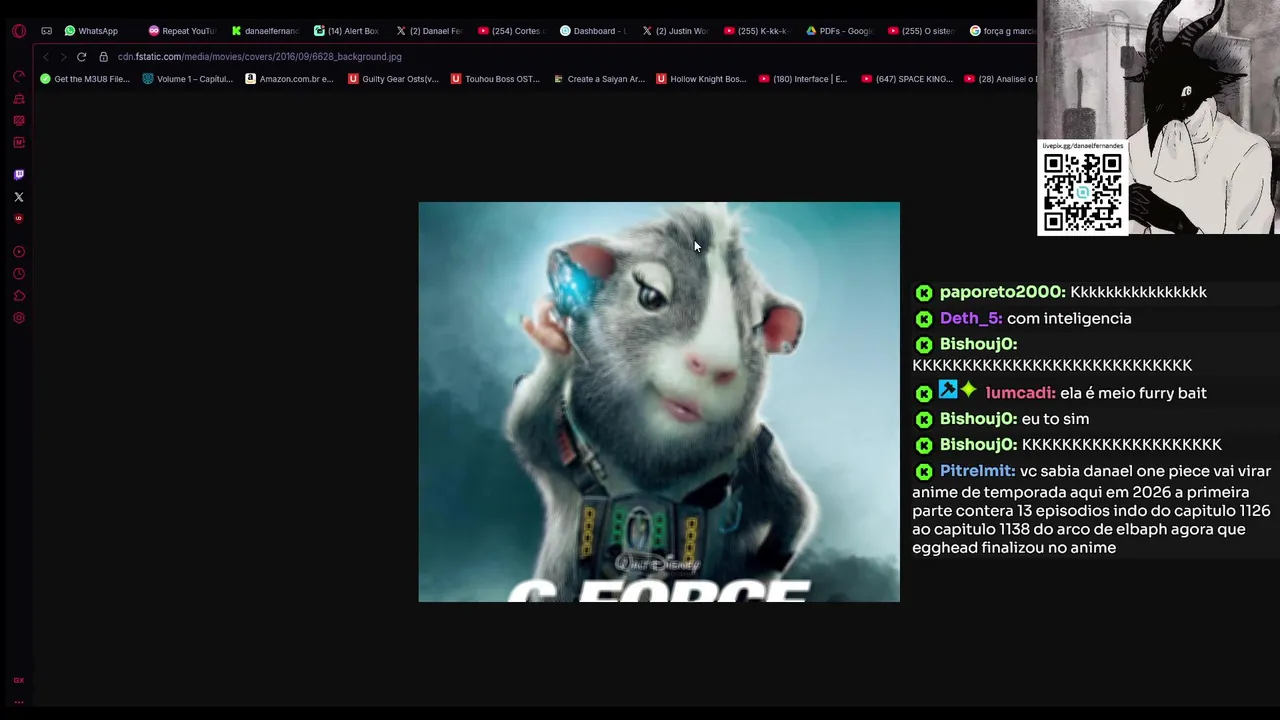Open the Opera menu logo
This screenshot has height=720, width=1280.
18,31
